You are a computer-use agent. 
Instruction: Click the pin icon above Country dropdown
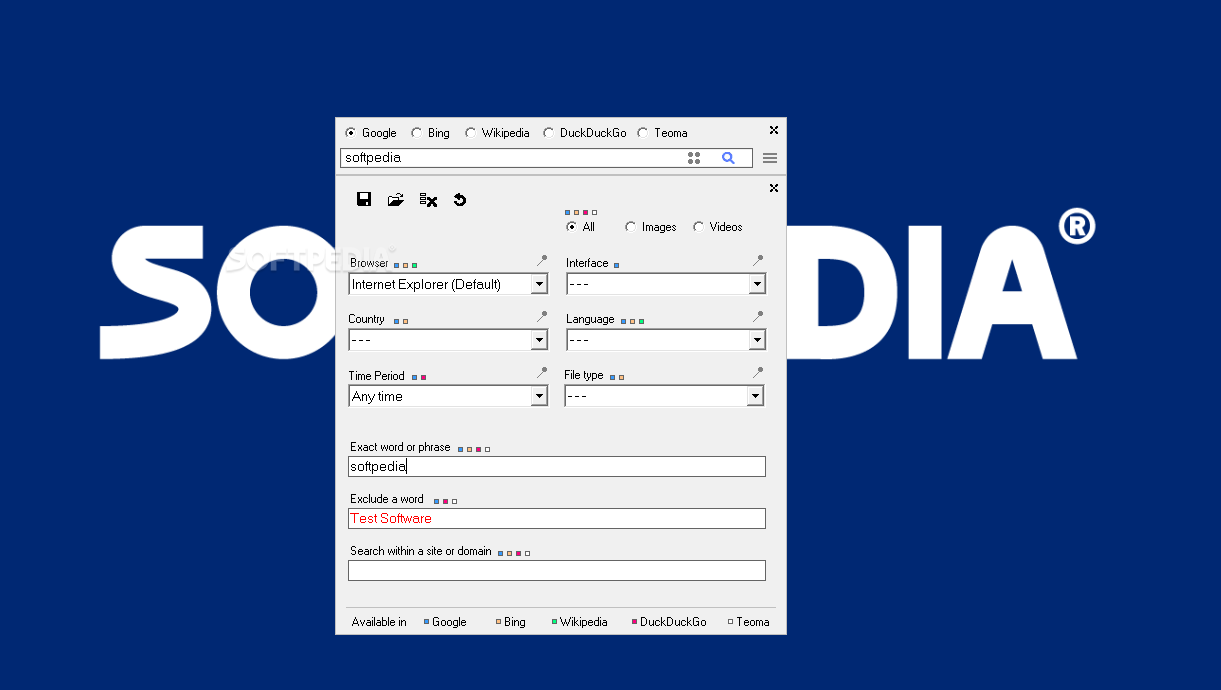542,317
